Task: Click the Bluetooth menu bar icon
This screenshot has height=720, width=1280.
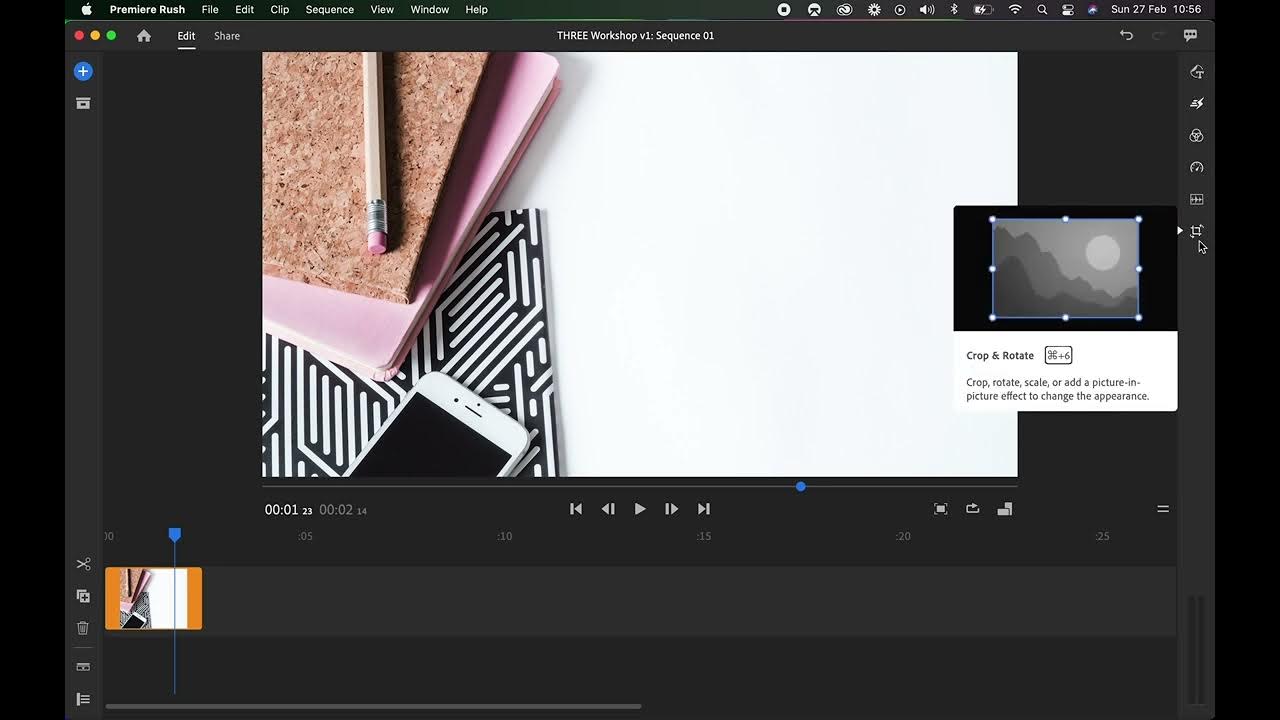Action: pyautogui.click(x=954, y=9)
